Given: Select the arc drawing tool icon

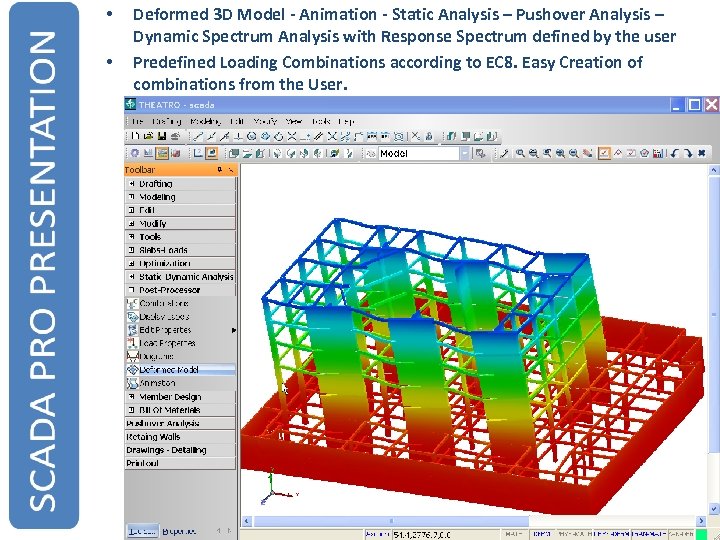Looking at the screenshot, I should tap(279, 136).
